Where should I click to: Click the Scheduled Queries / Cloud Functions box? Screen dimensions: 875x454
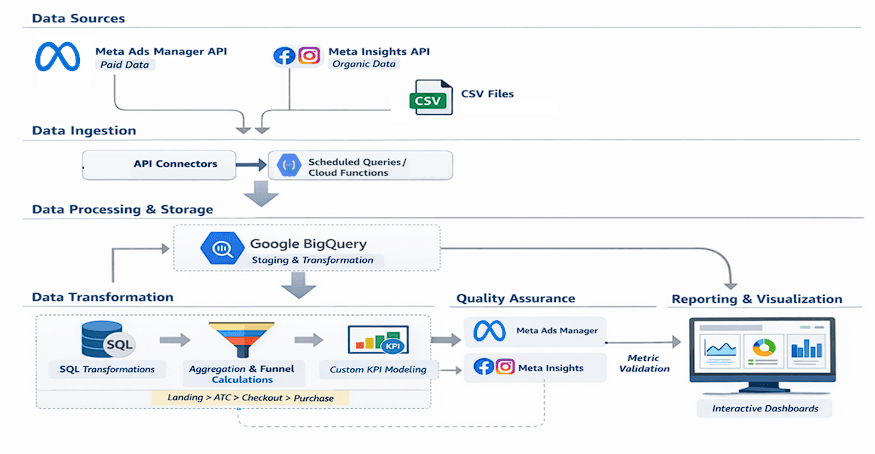(360, 166)
